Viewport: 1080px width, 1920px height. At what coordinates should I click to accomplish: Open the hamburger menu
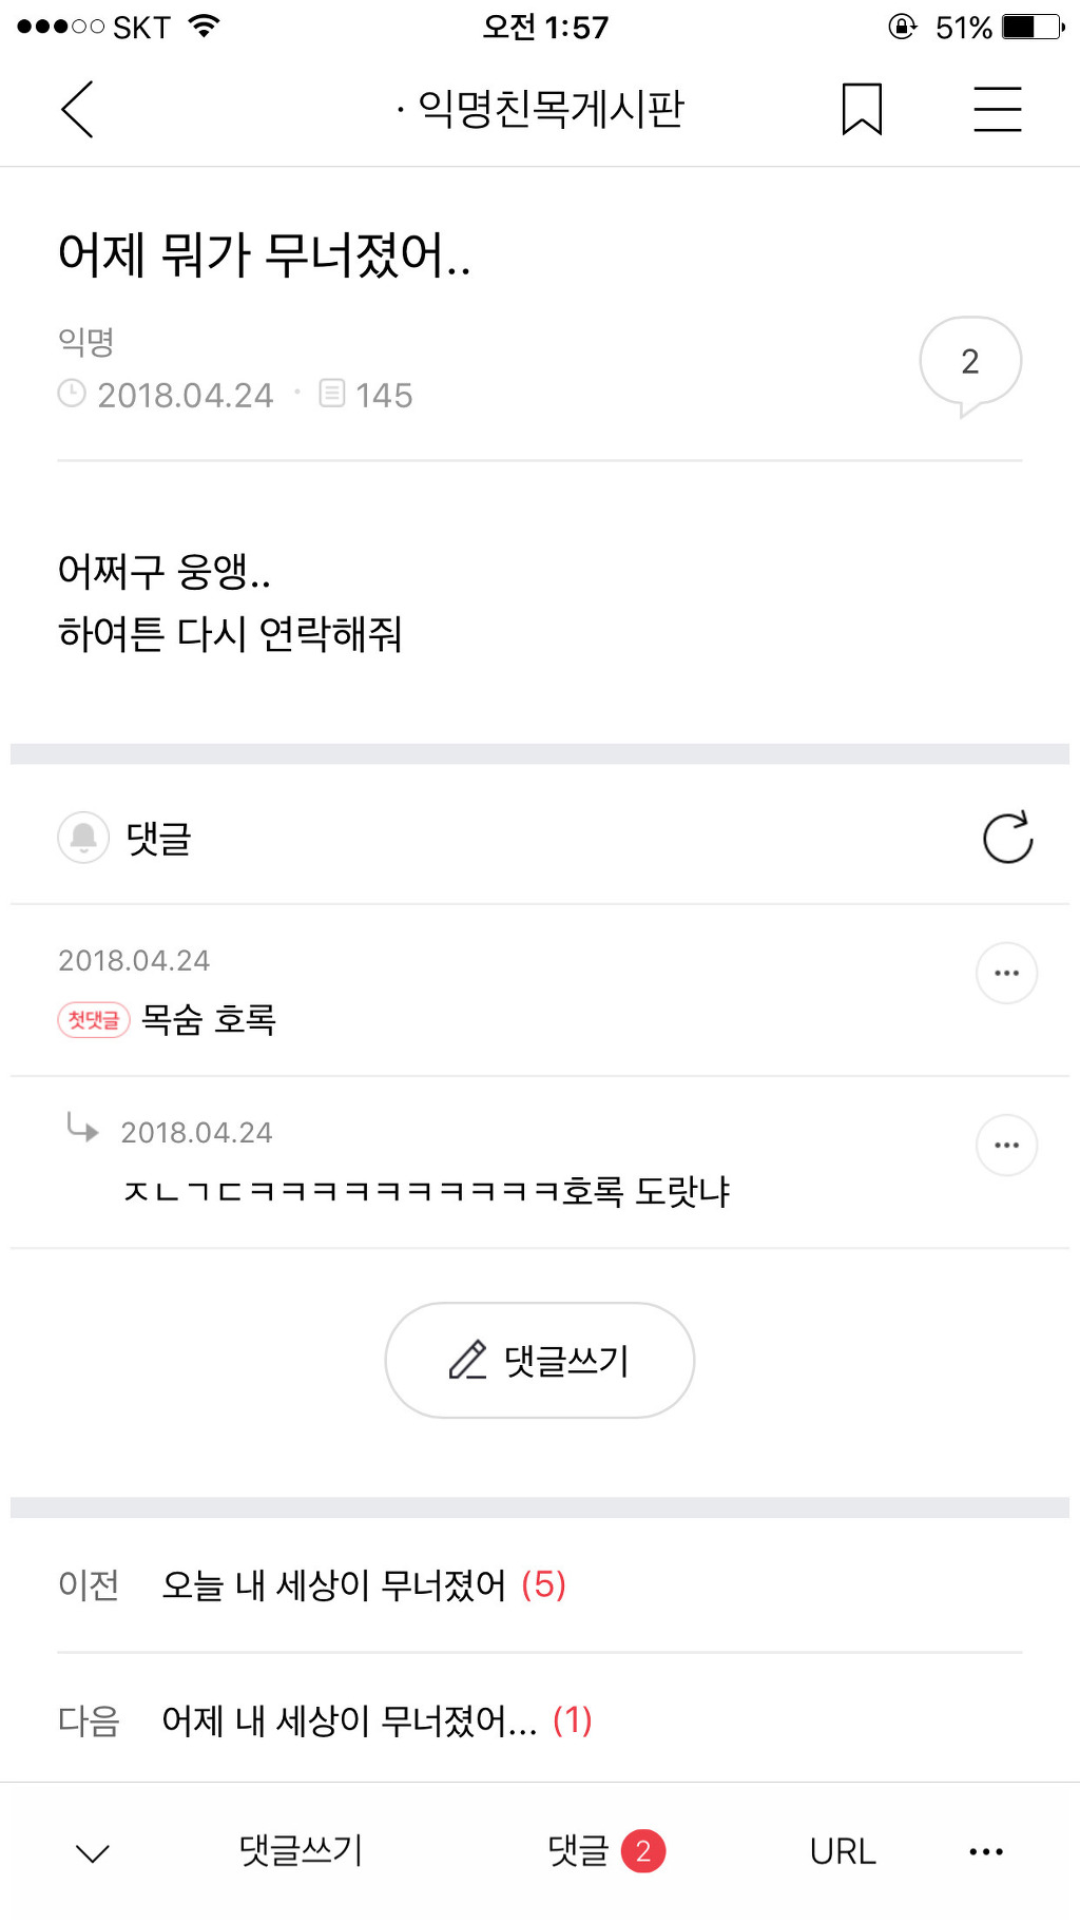[997, 109]
